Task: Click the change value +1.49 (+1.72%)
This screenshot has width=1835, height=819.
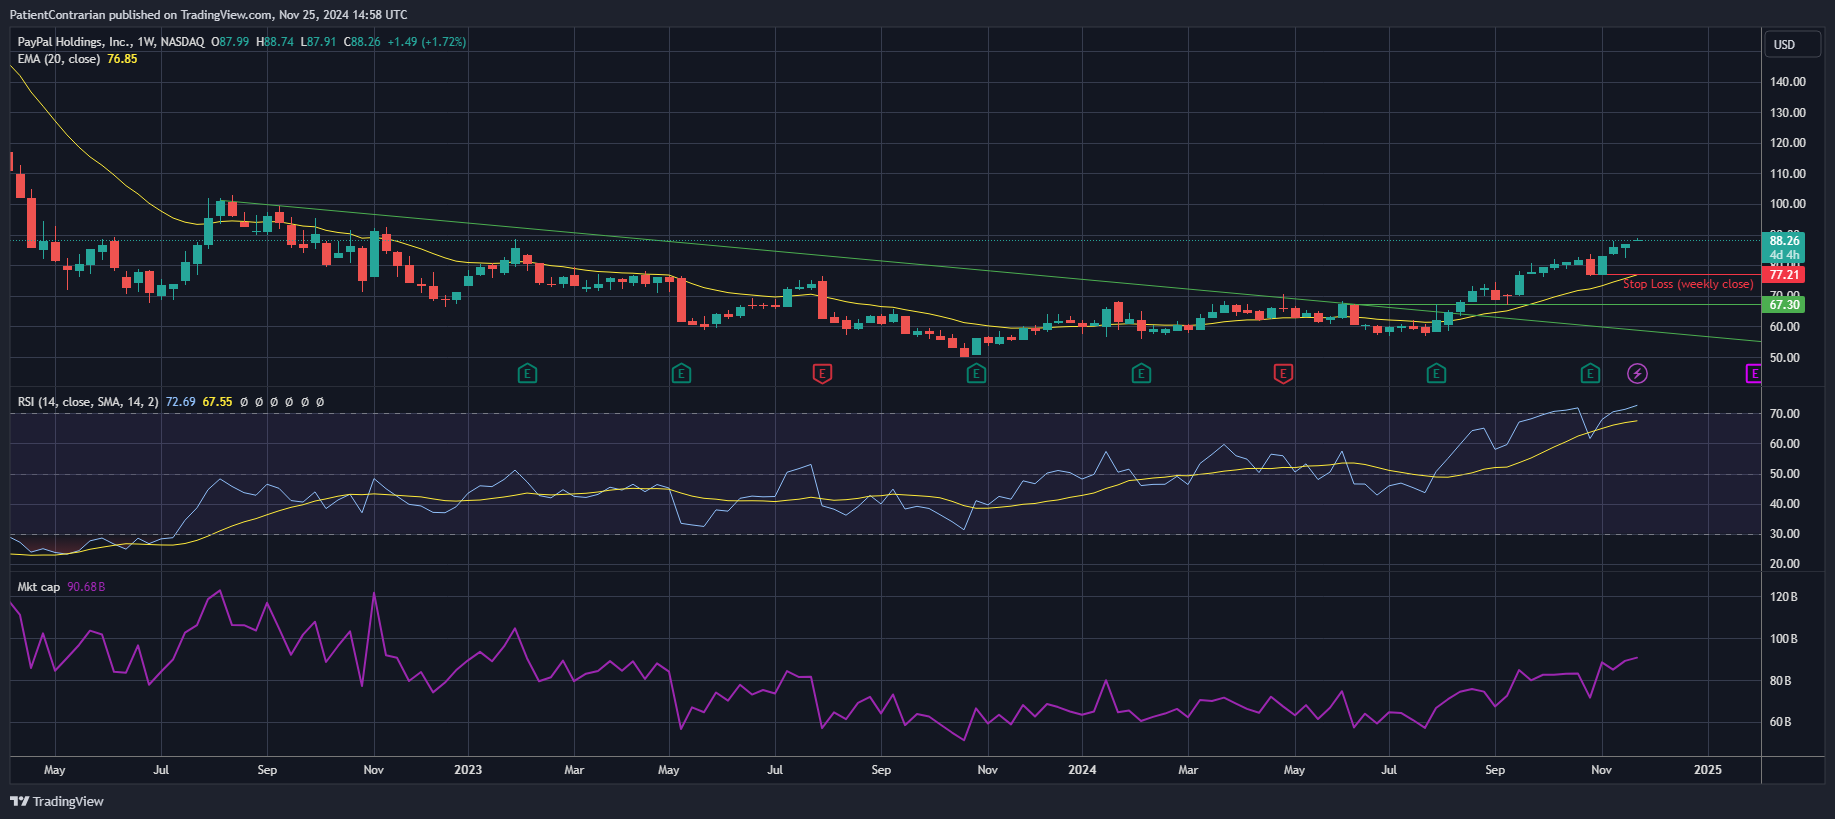Action: [427, 42]
